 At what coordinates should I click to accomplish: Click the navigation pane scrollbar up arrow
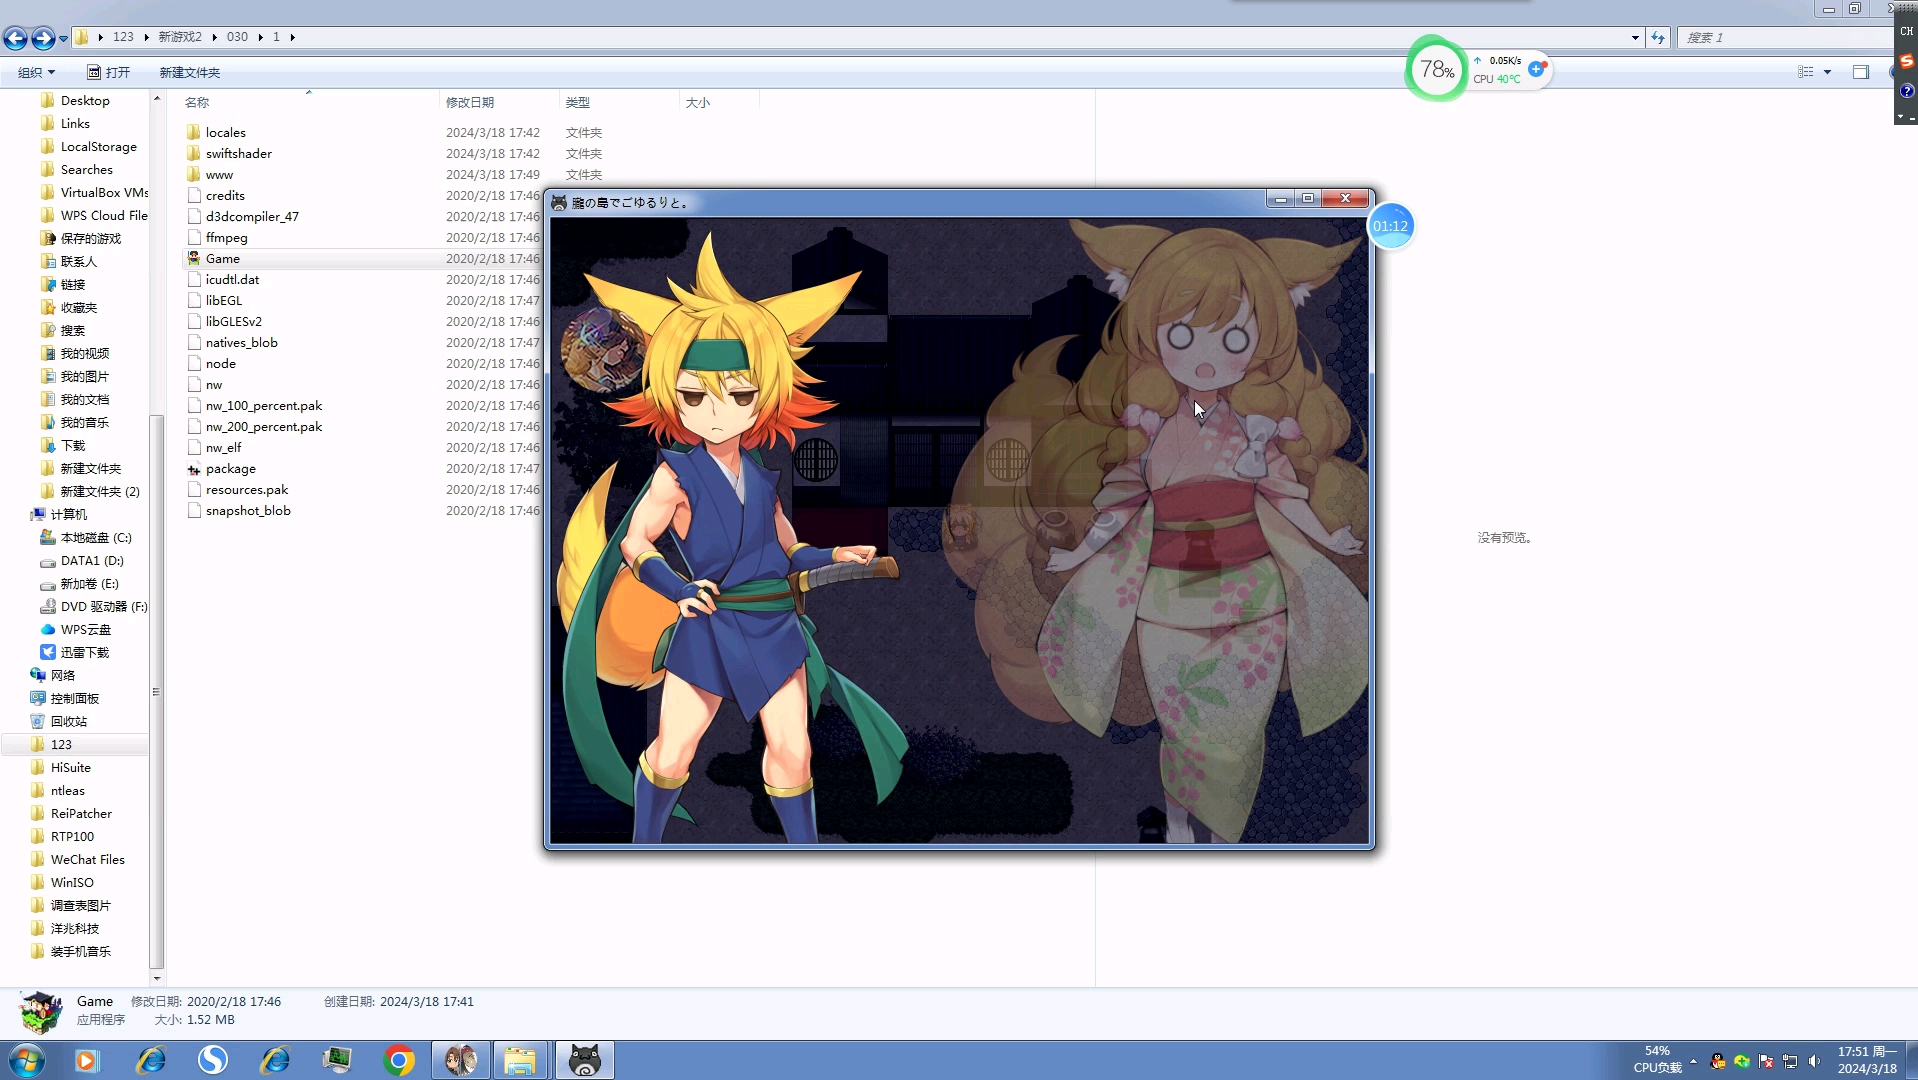pos(156,98)
